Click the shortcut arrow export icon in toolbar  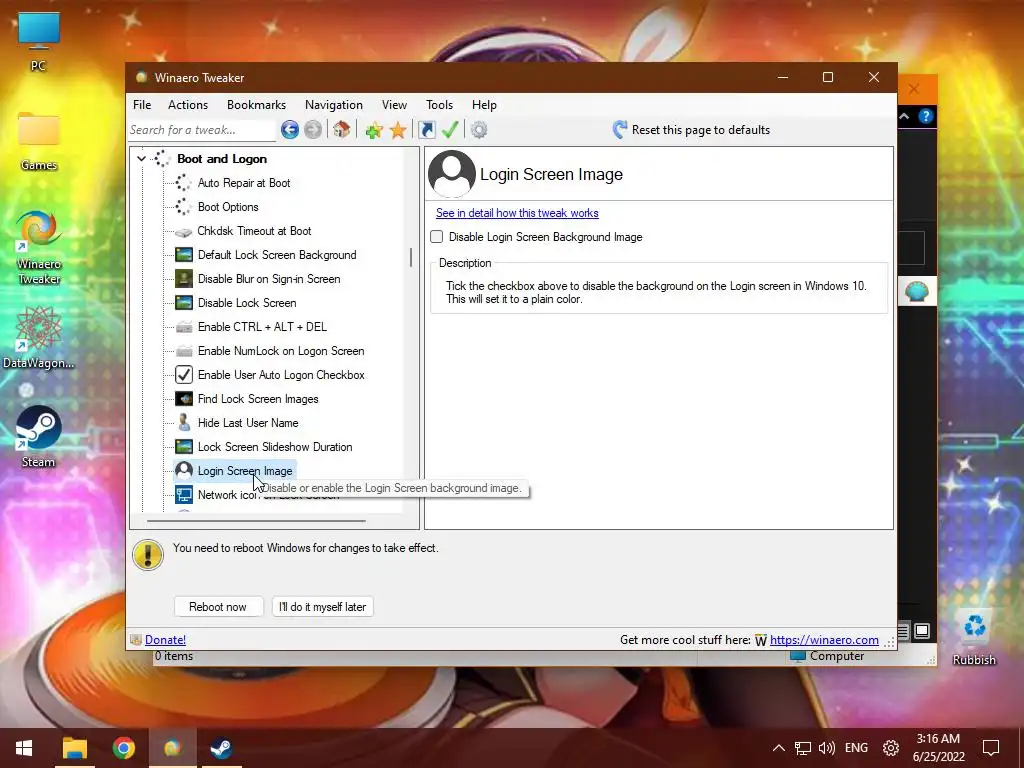[x=426, y=129]
